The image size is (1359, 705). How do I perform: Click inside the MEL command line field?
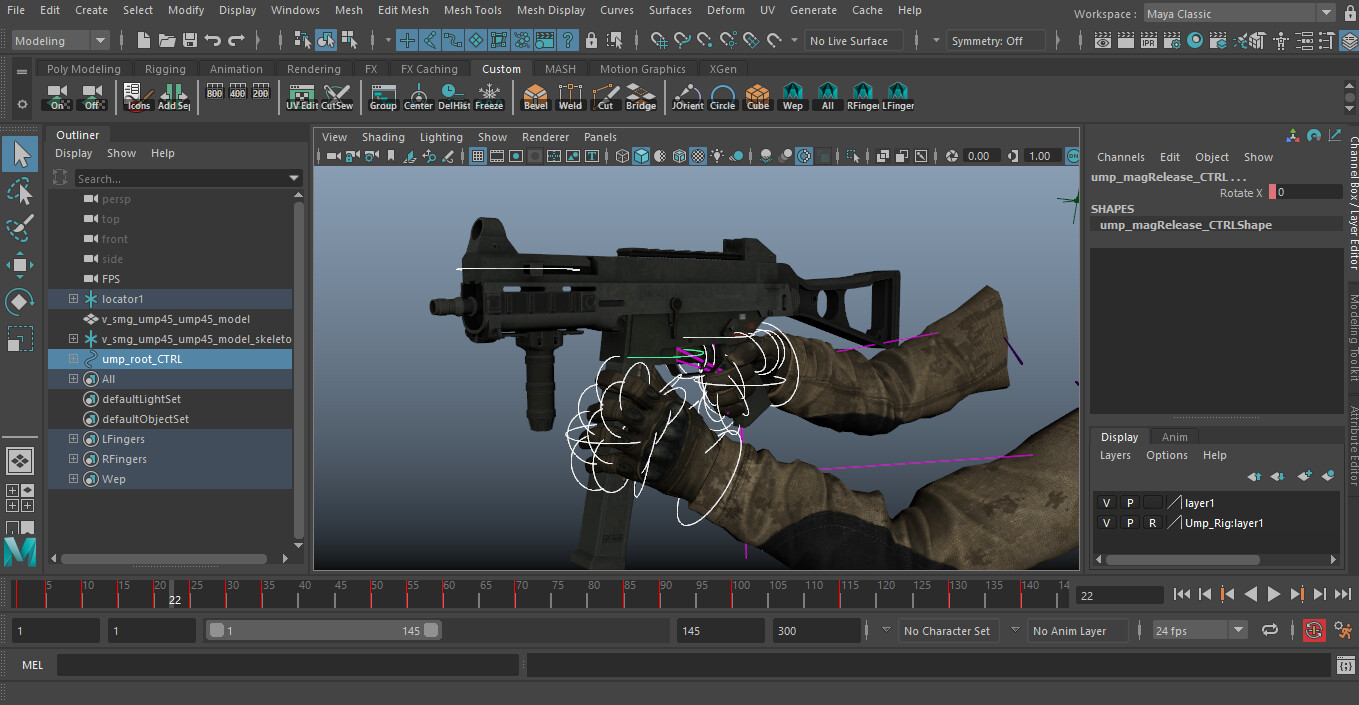tap(287, 664)
